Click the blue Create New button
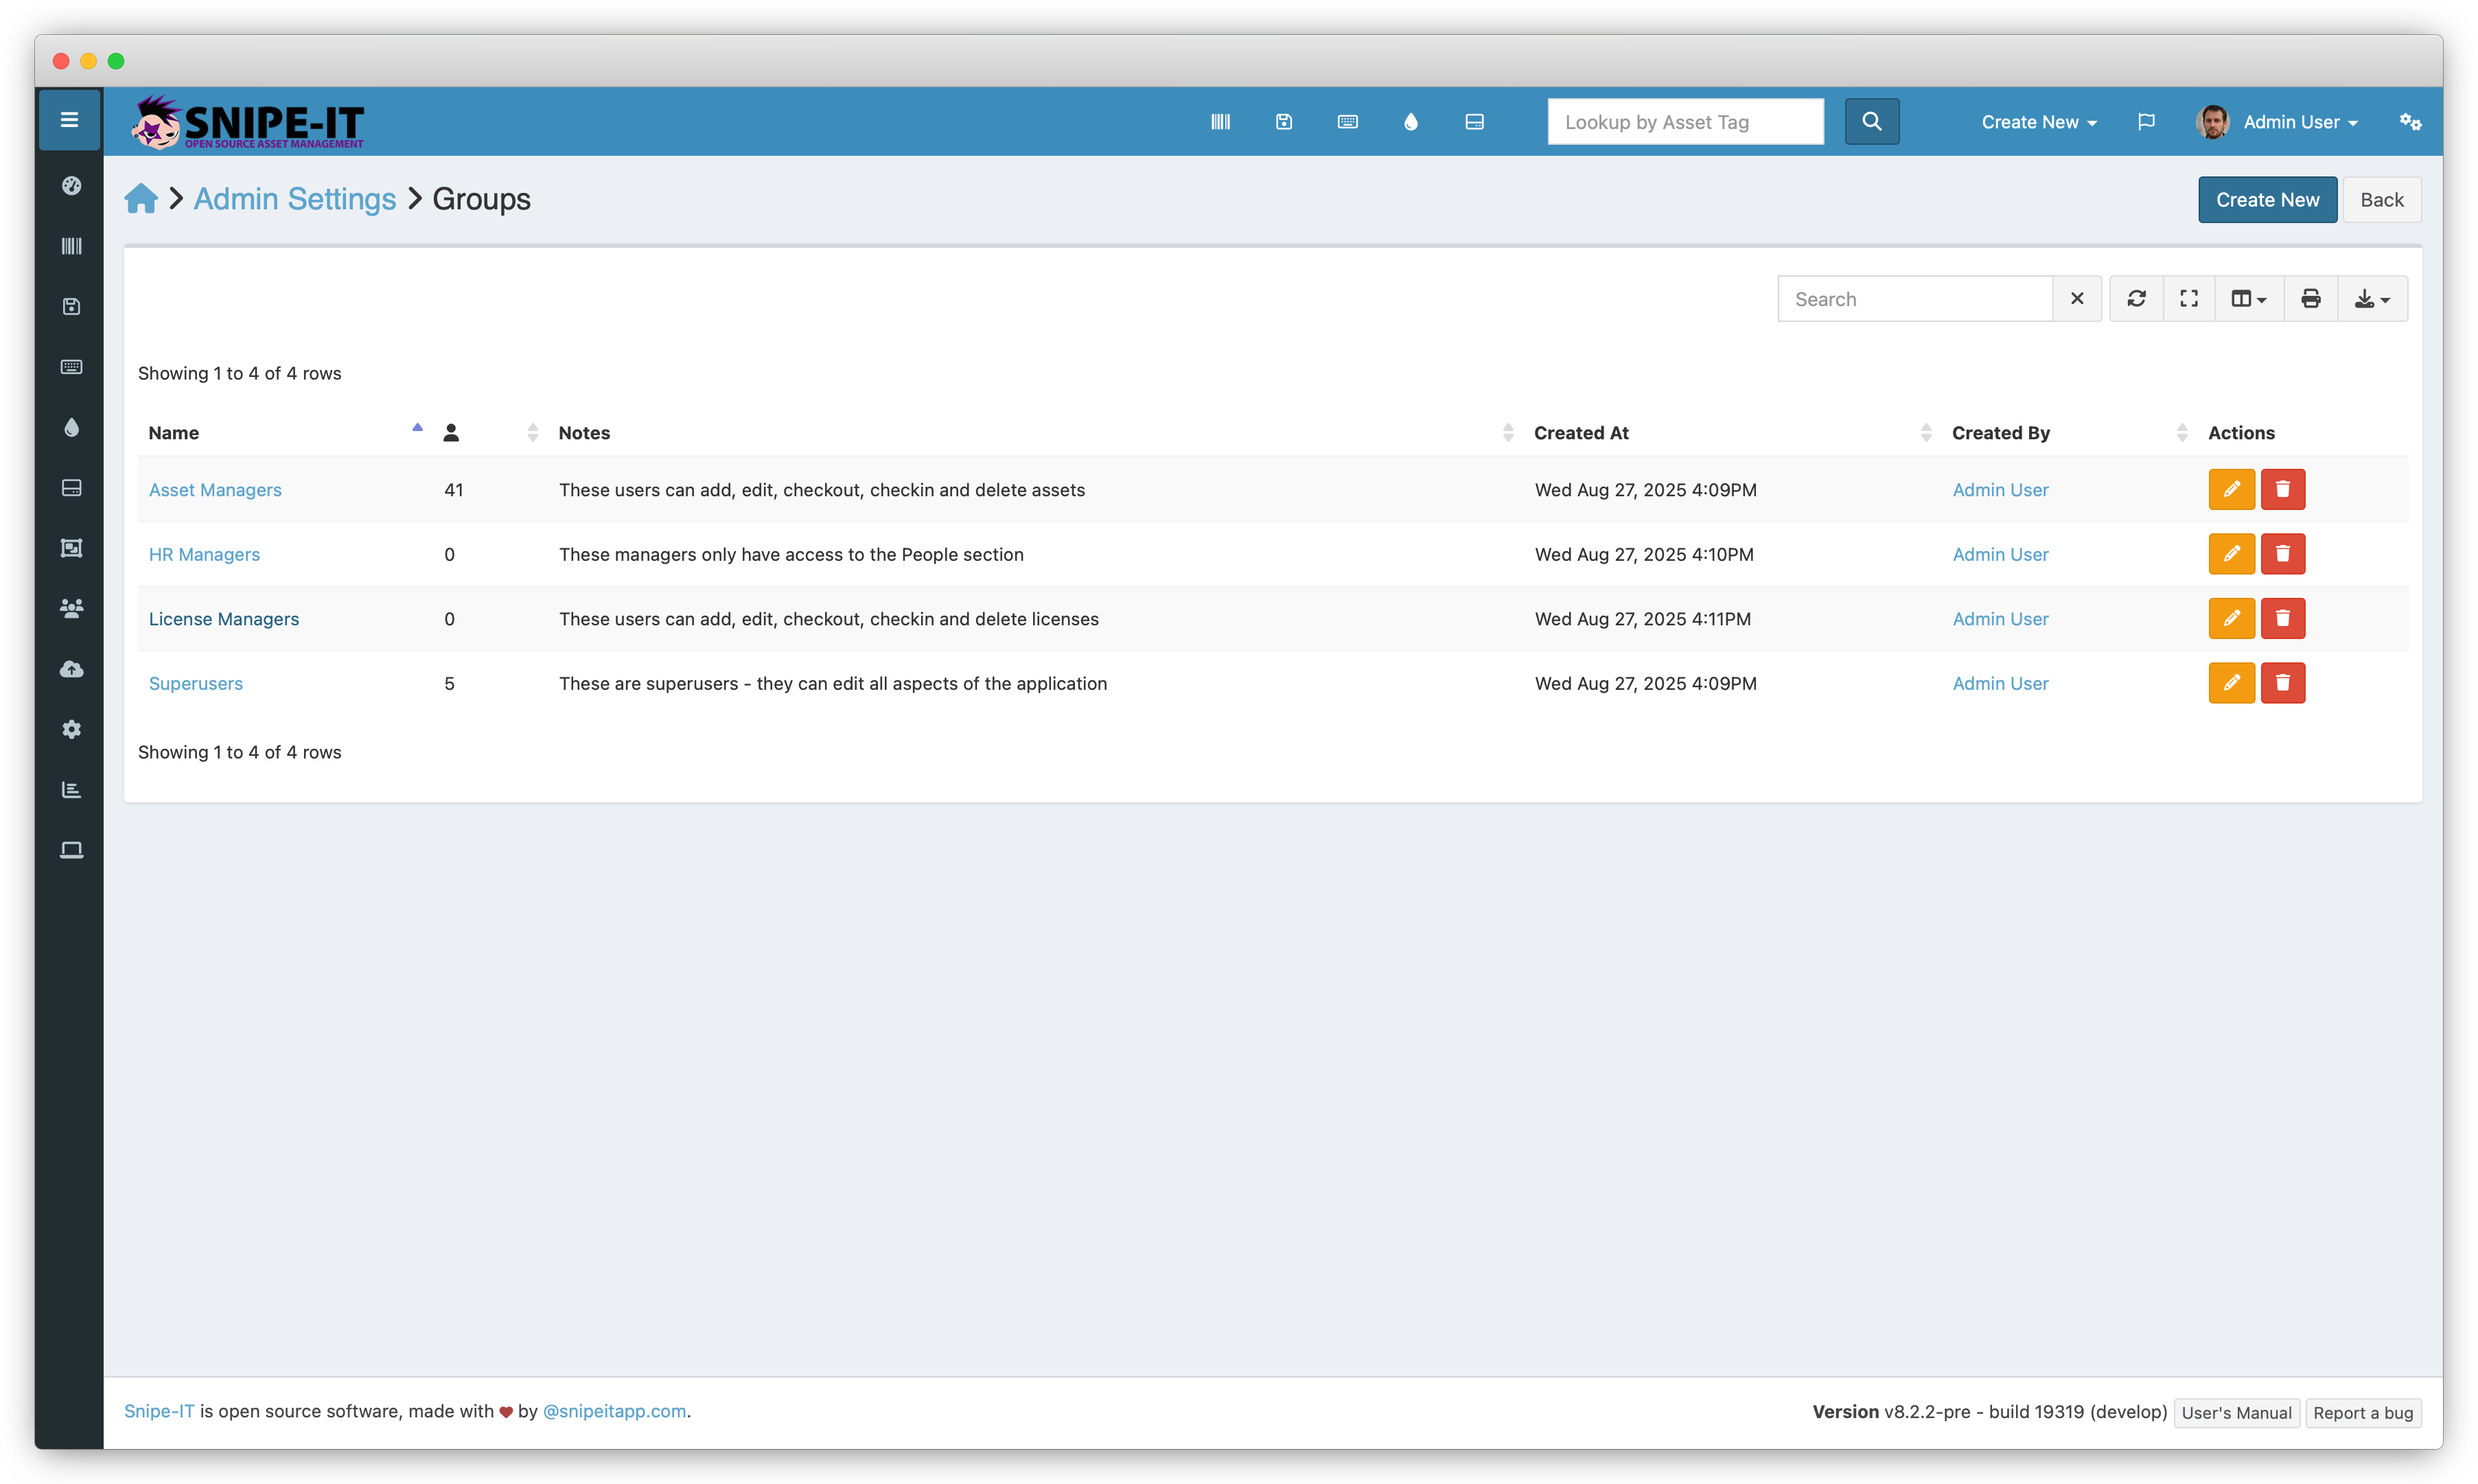The width and height of the screenshot is (2478, 1484). [x=2267, y=200]
